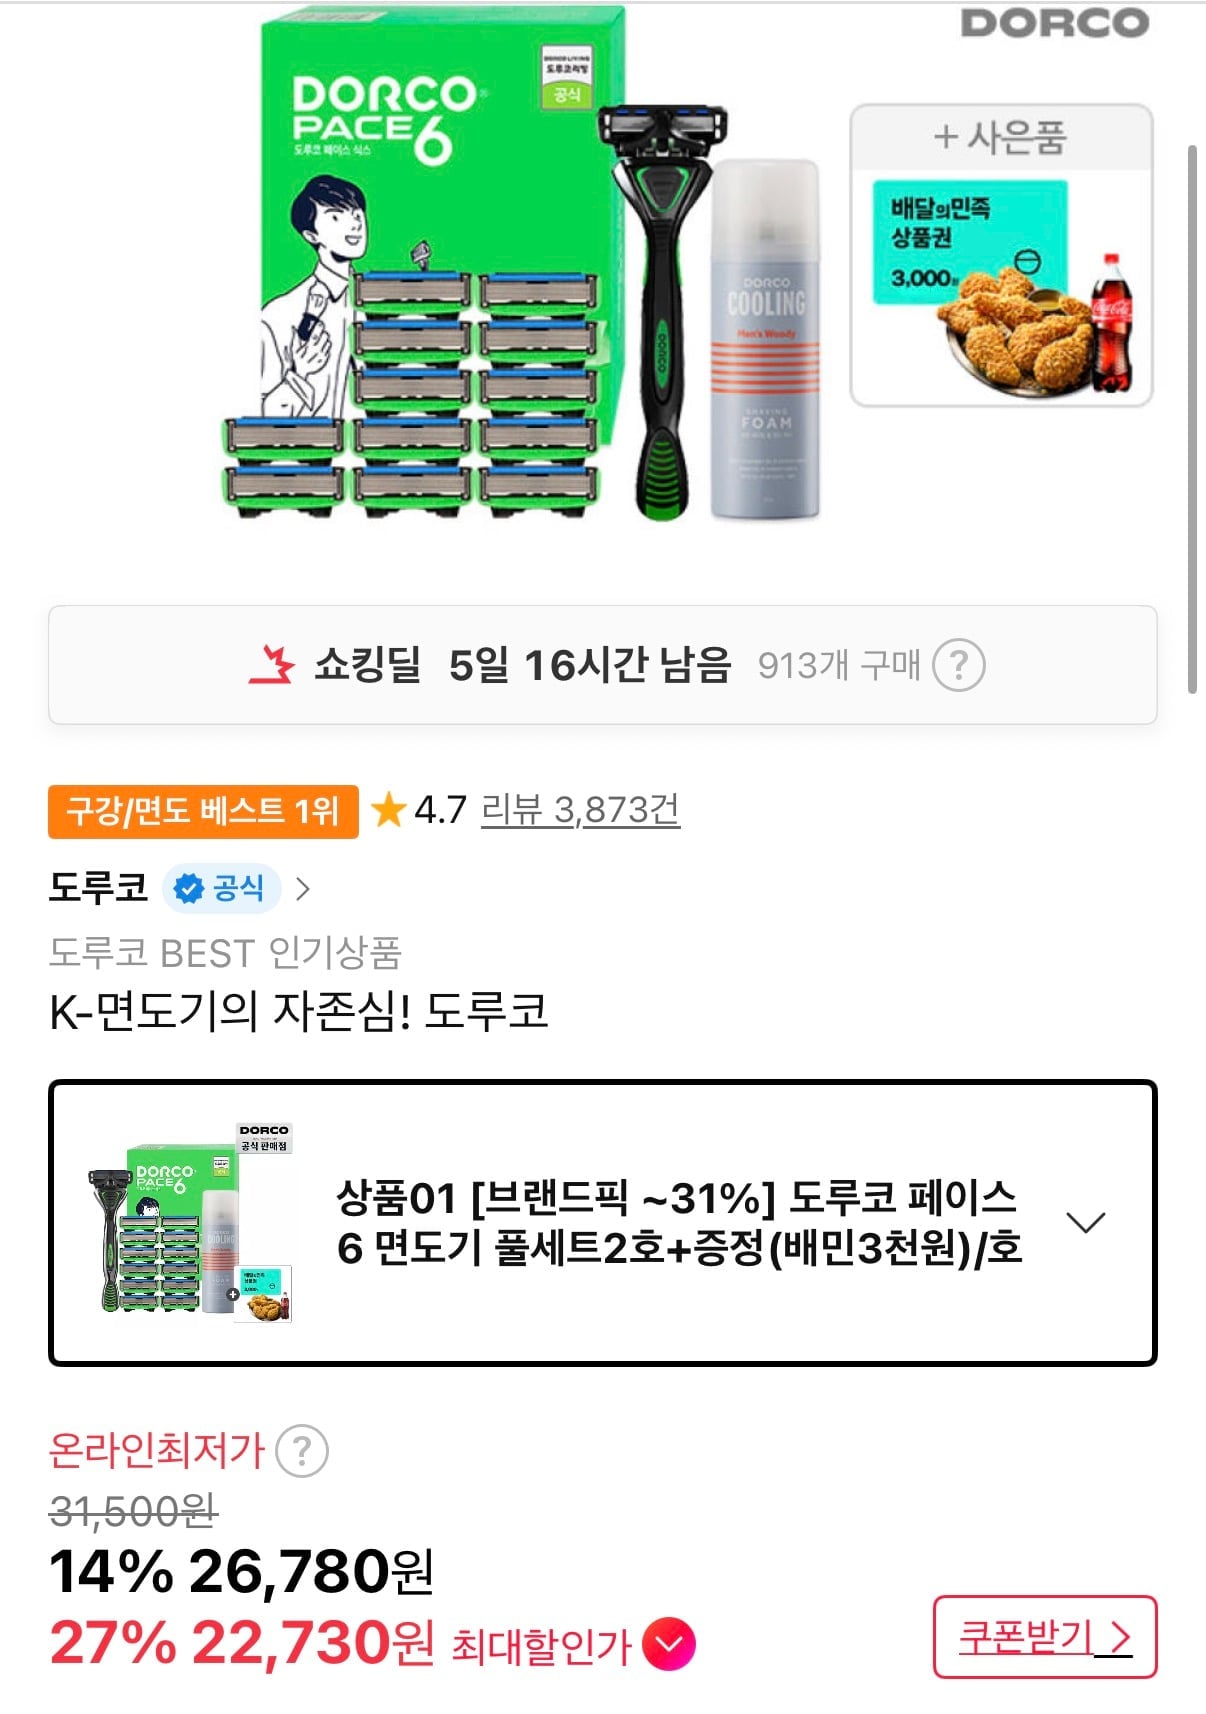This screenshot has width=1206, height=1714.
Task: Open the Dorco brand store chevron arrow
Action: point(303,888)
